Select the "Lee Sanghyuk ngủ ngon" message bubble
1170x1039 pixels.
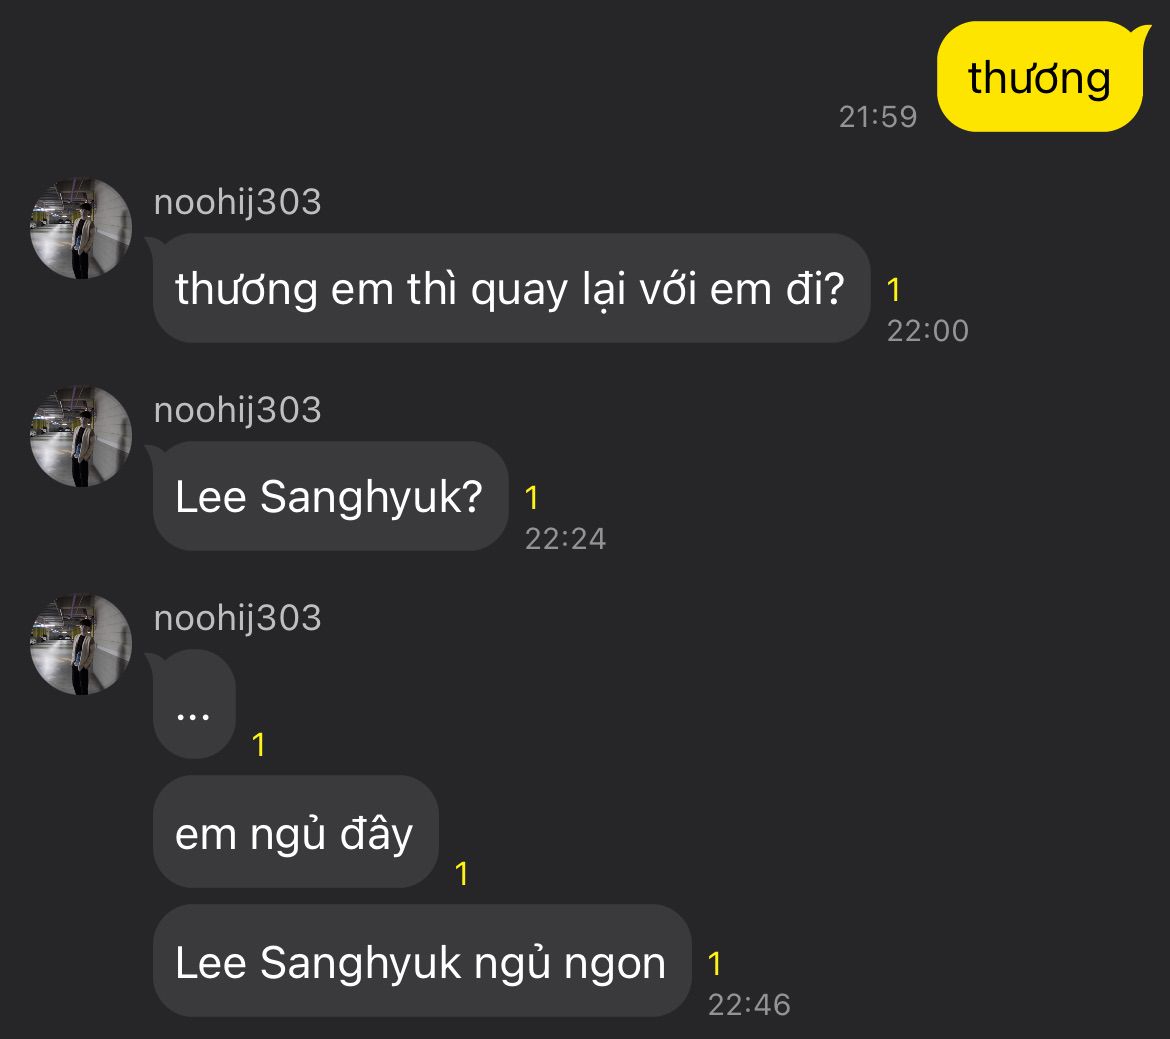tap(421, 962)
